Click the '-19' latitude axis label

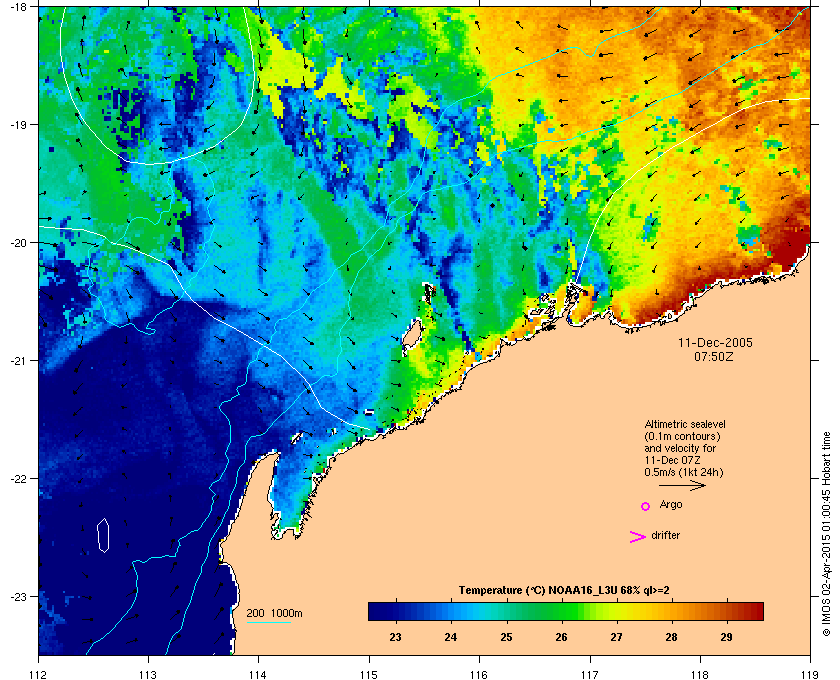click(x=19, y=125)
